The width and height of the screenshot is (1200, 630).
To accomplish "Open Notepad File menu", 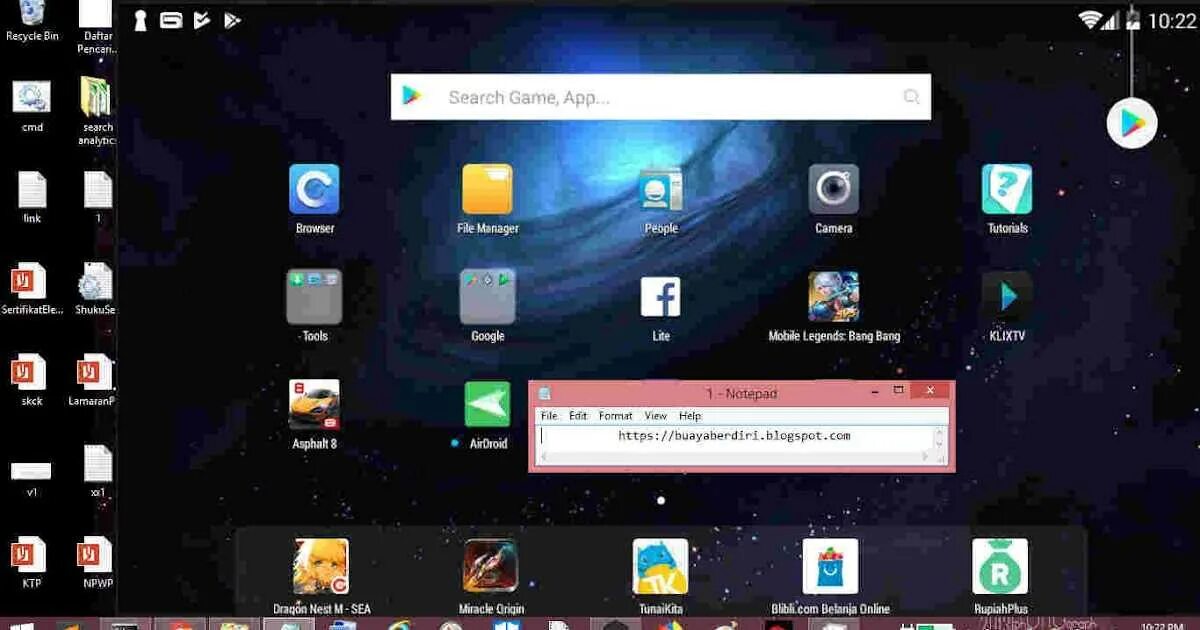I will coord(549,416).
